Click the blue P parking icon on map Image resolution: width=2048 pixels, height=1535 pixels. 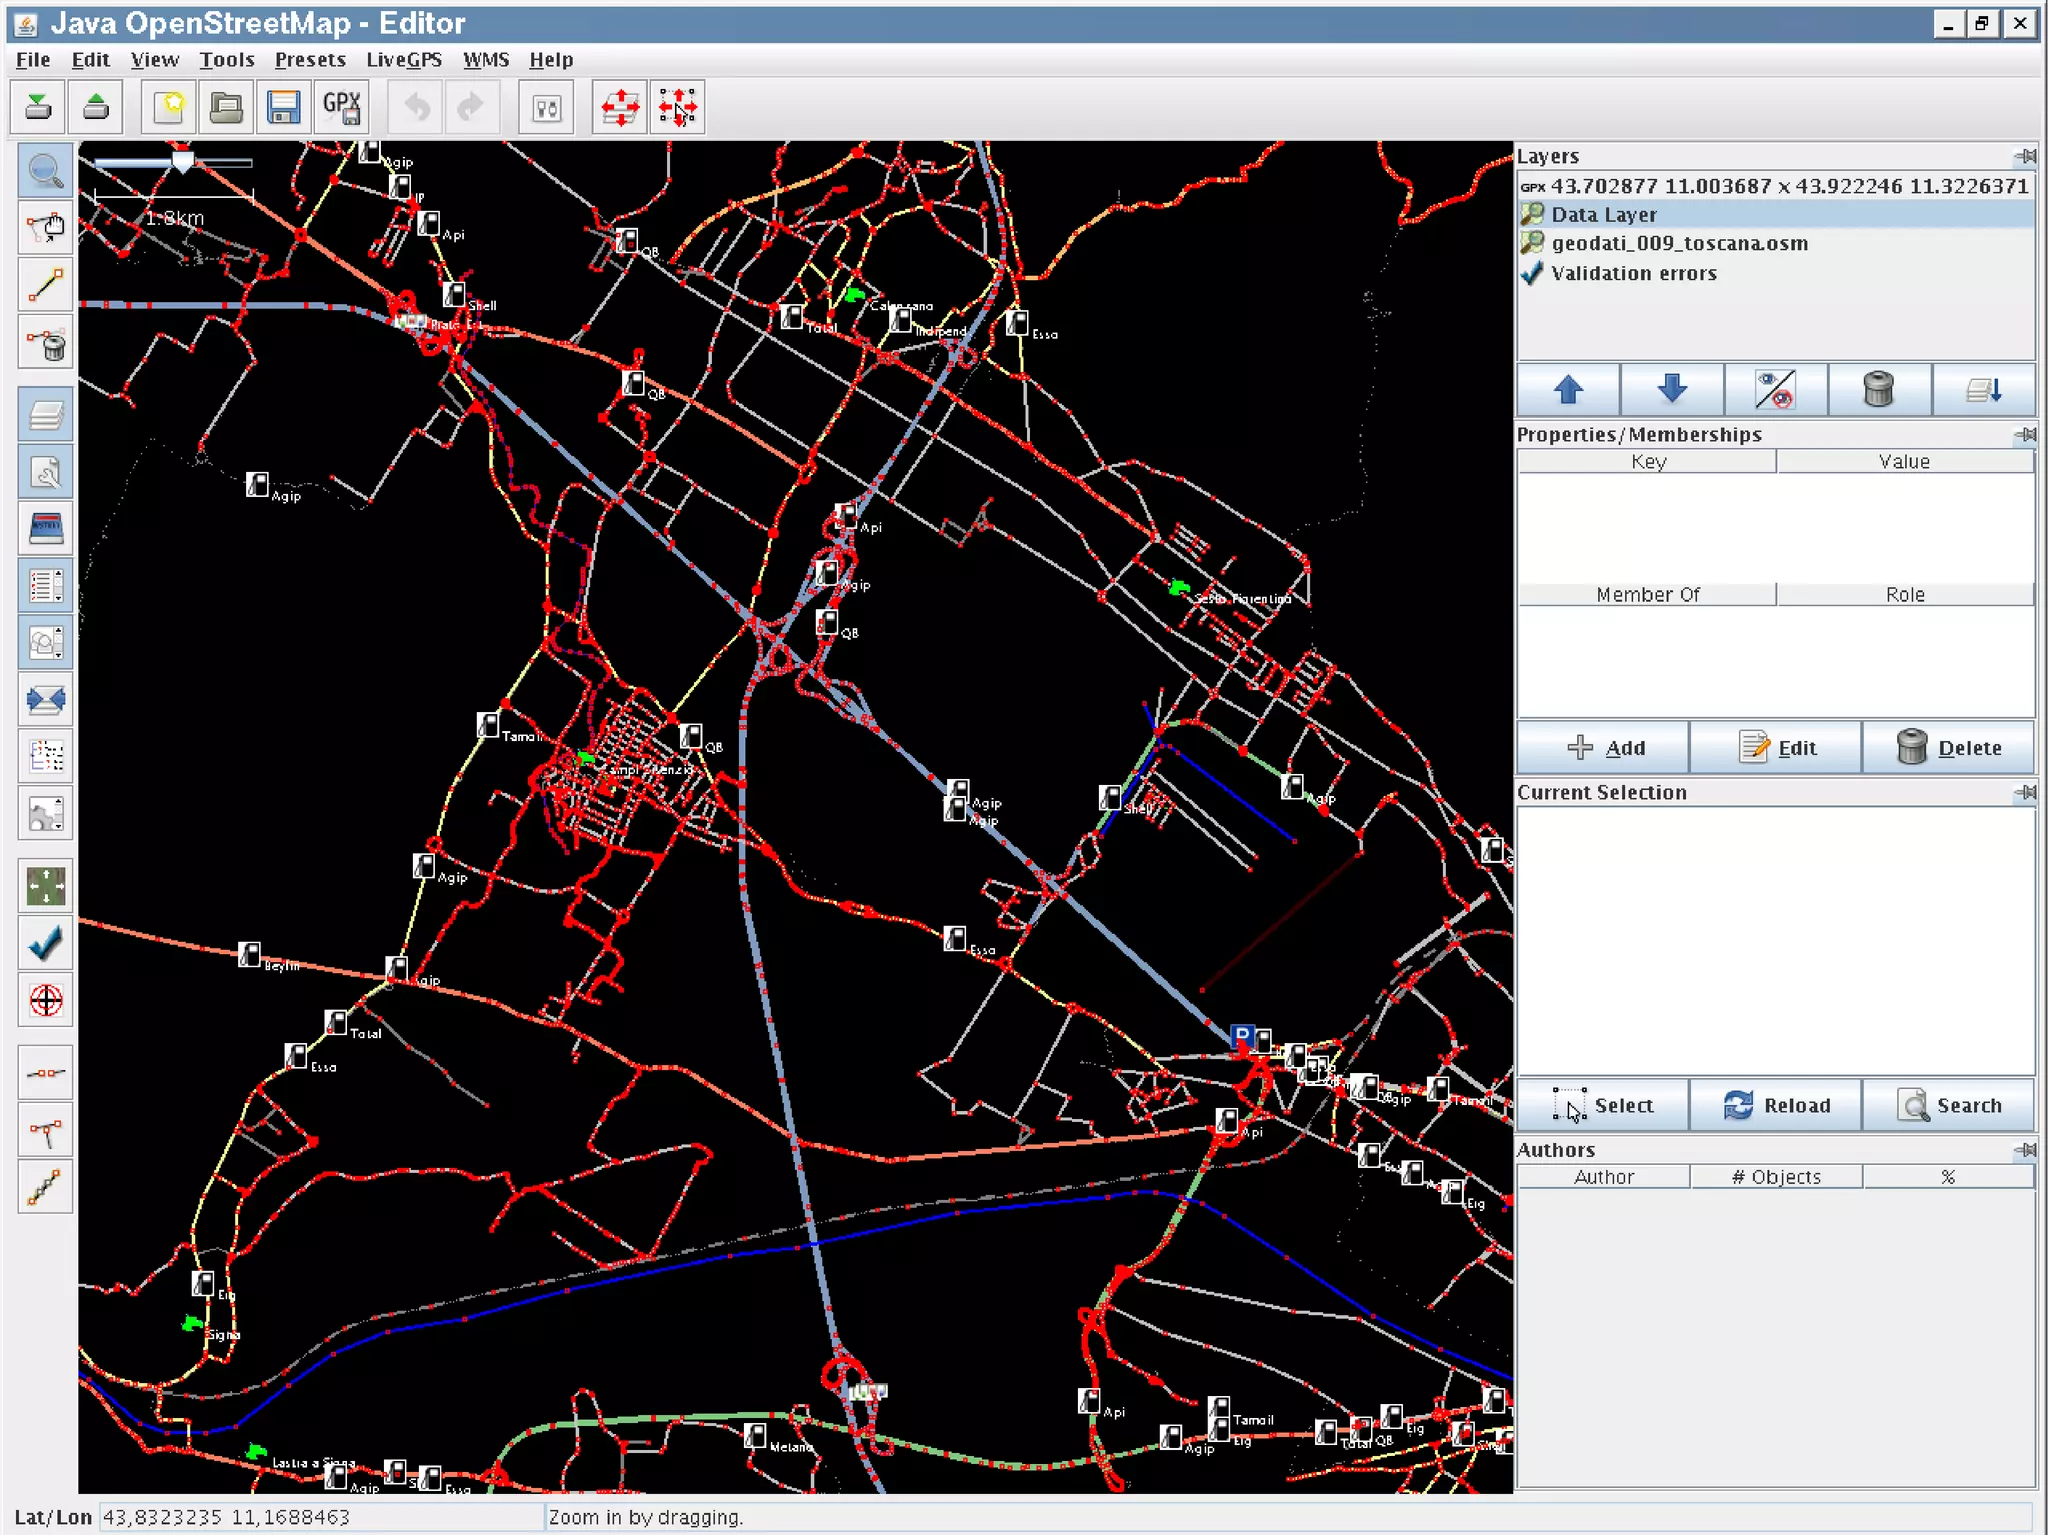pos(1241,1036)
